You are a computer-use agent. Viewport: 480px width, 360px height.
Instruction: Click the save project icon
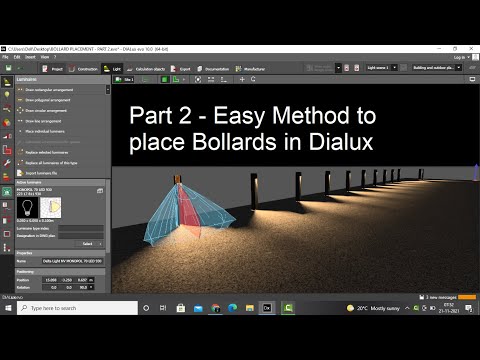(9, 68)
